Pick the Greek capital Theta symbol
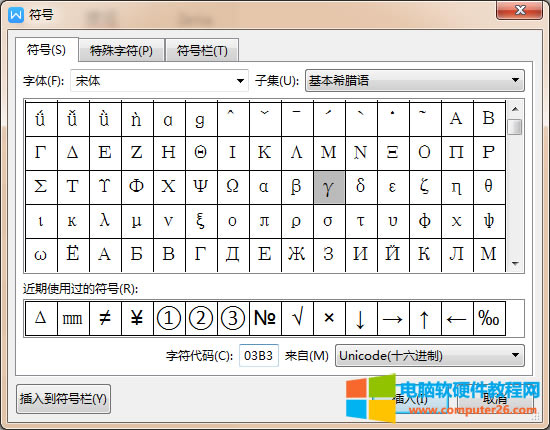This screenshot has width=550, height=430. 201,153
